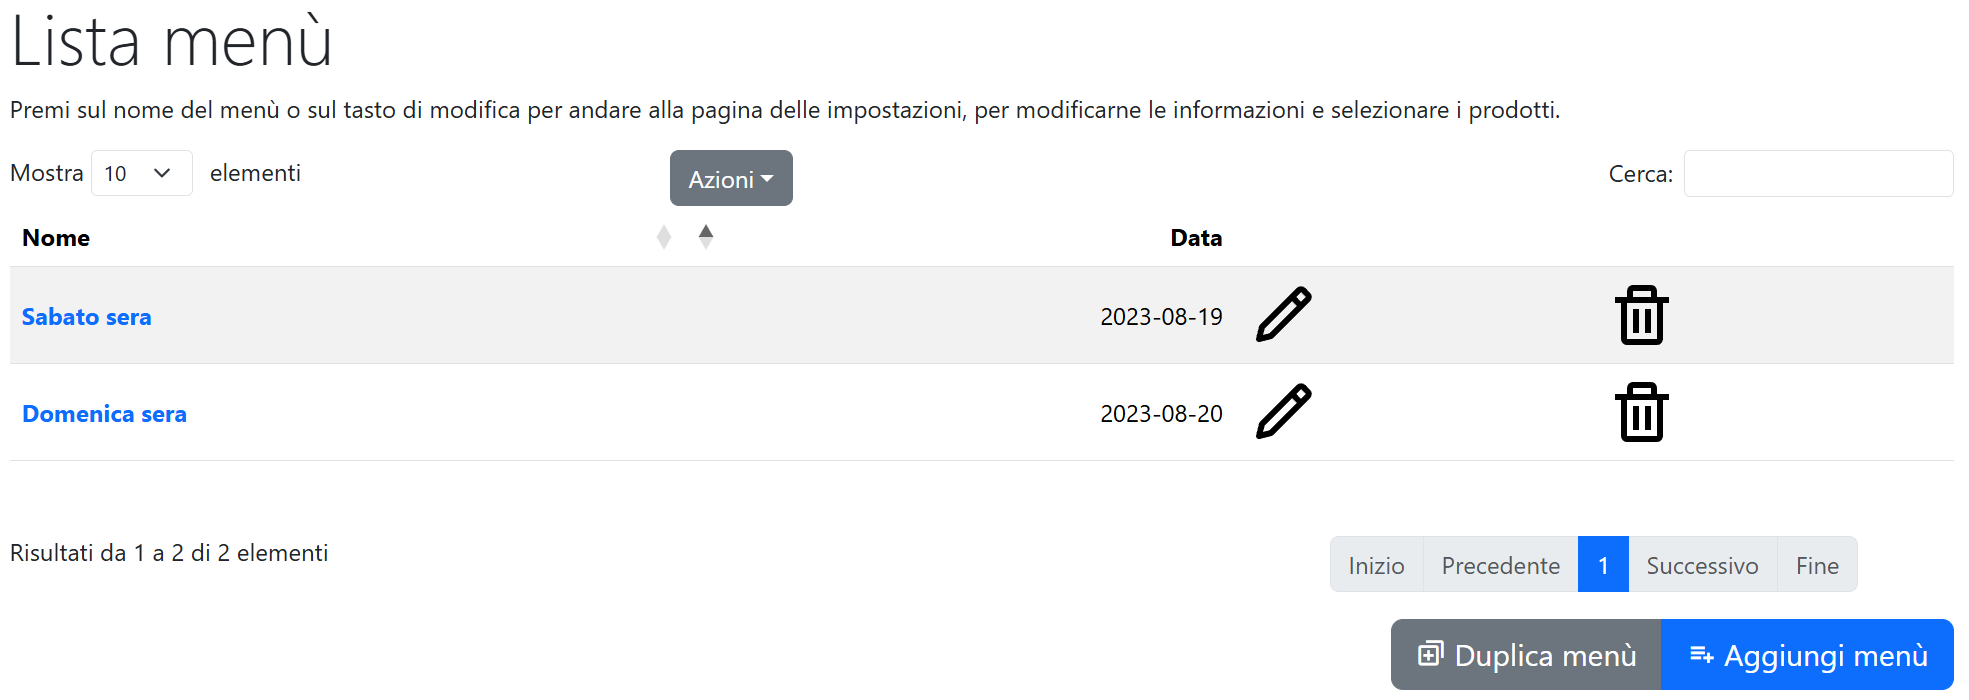Screen dimensions: 1969x700
Task: Click the Data column header
Action: click(1196, 238)
